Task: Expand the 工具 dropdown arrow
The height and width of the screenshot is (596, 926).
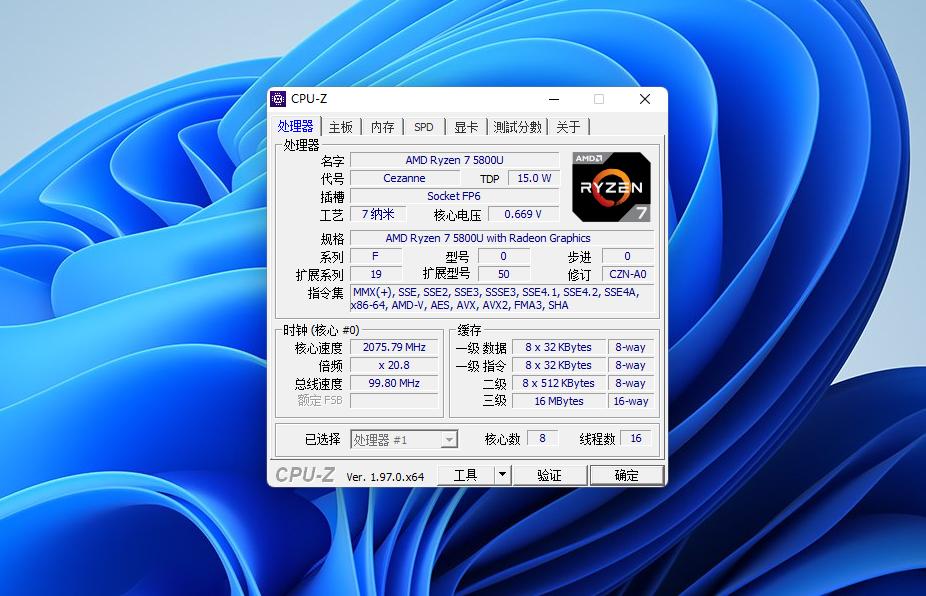Action: click(x=503, y=474)
